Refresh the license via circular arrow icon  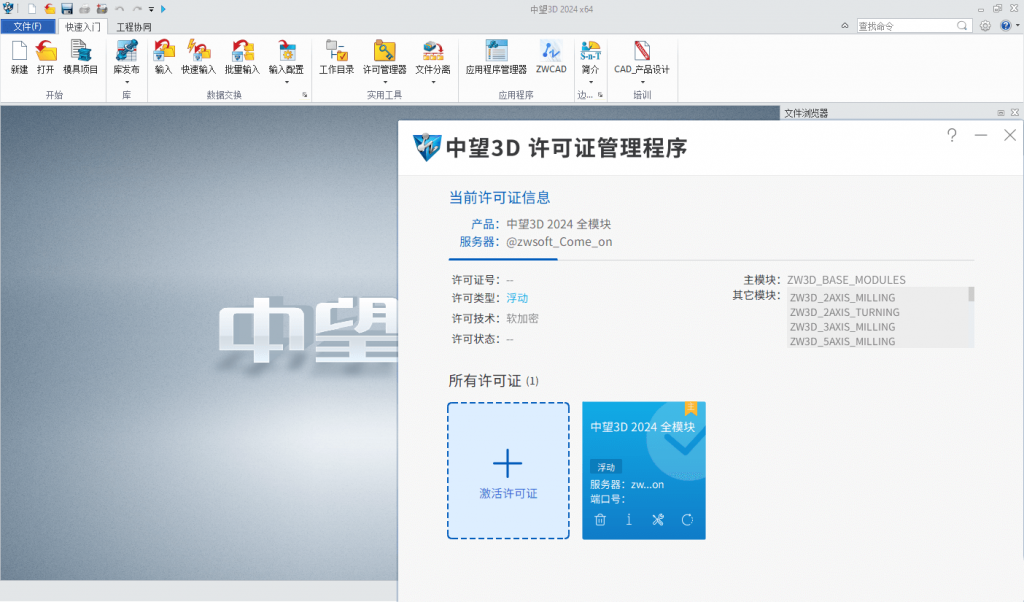(x=687, y=520)
